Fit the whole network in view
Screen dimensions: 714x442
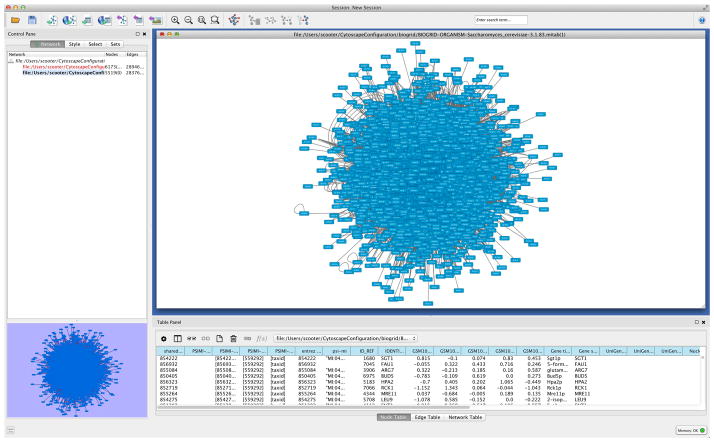click(201, 20)
